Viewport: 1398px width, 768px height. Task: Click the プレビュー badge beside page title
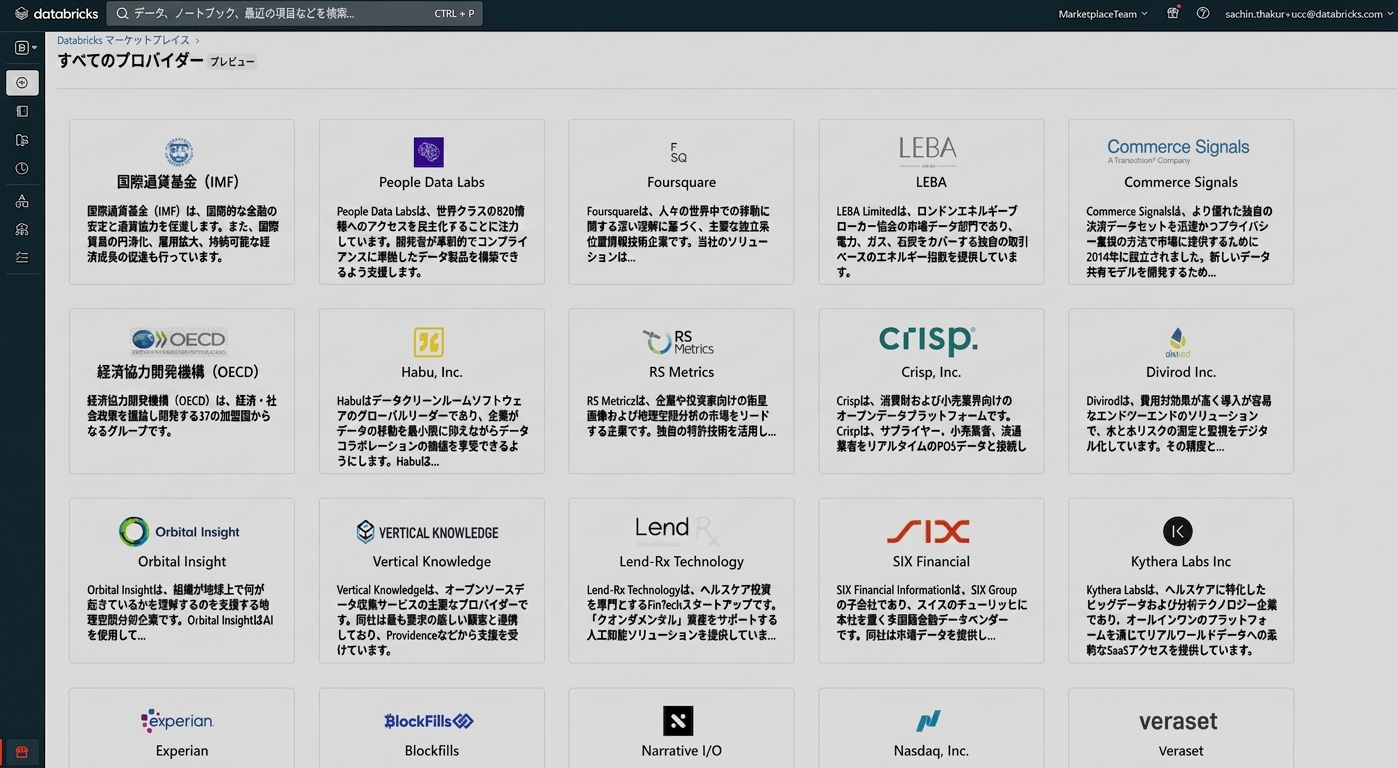[x=232, y=62]
